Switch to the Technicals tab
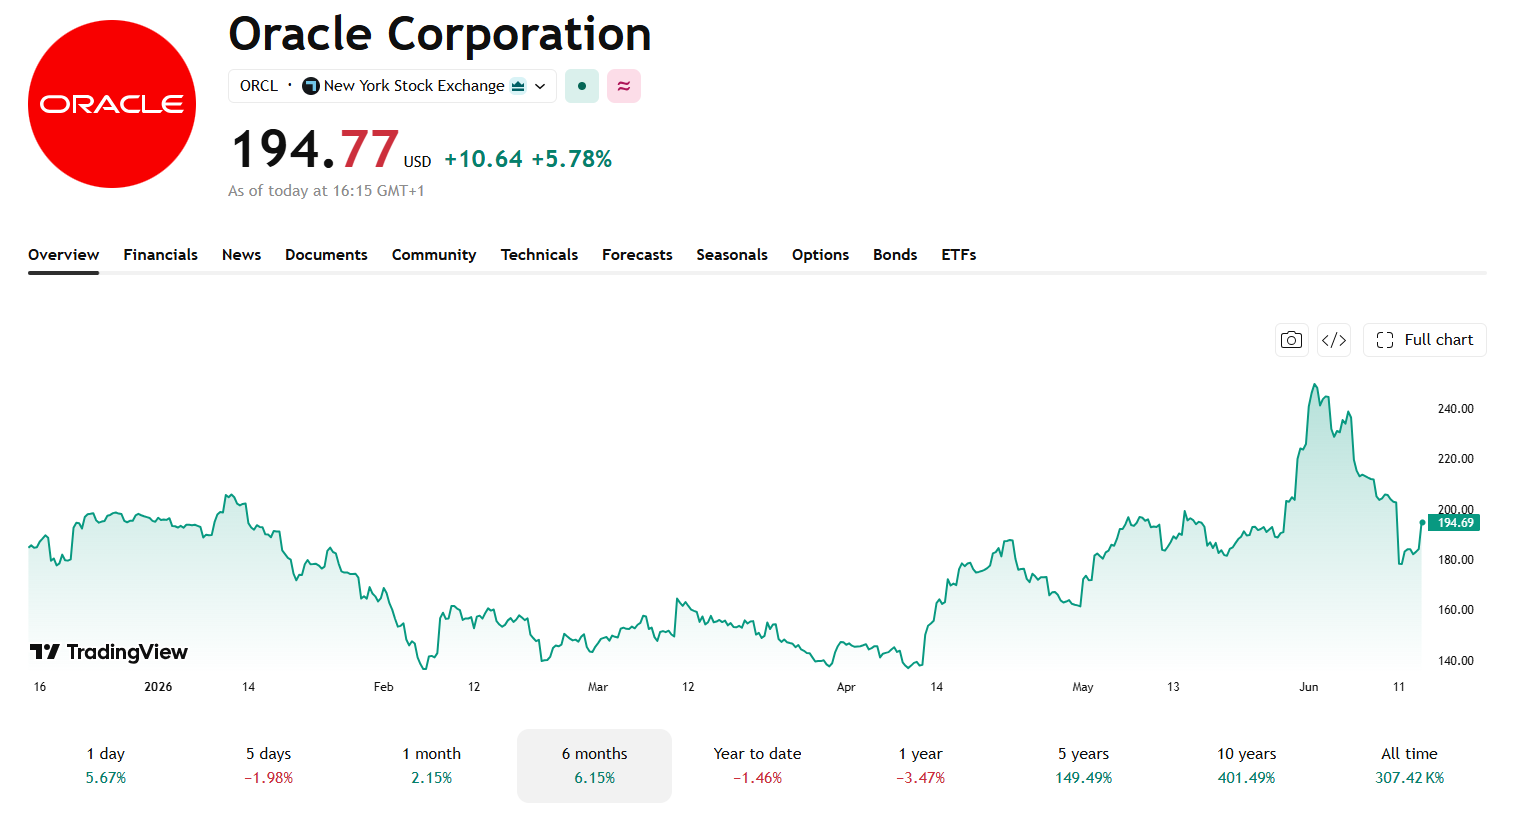Screen dimensions: 1513x829 (540, 255)
